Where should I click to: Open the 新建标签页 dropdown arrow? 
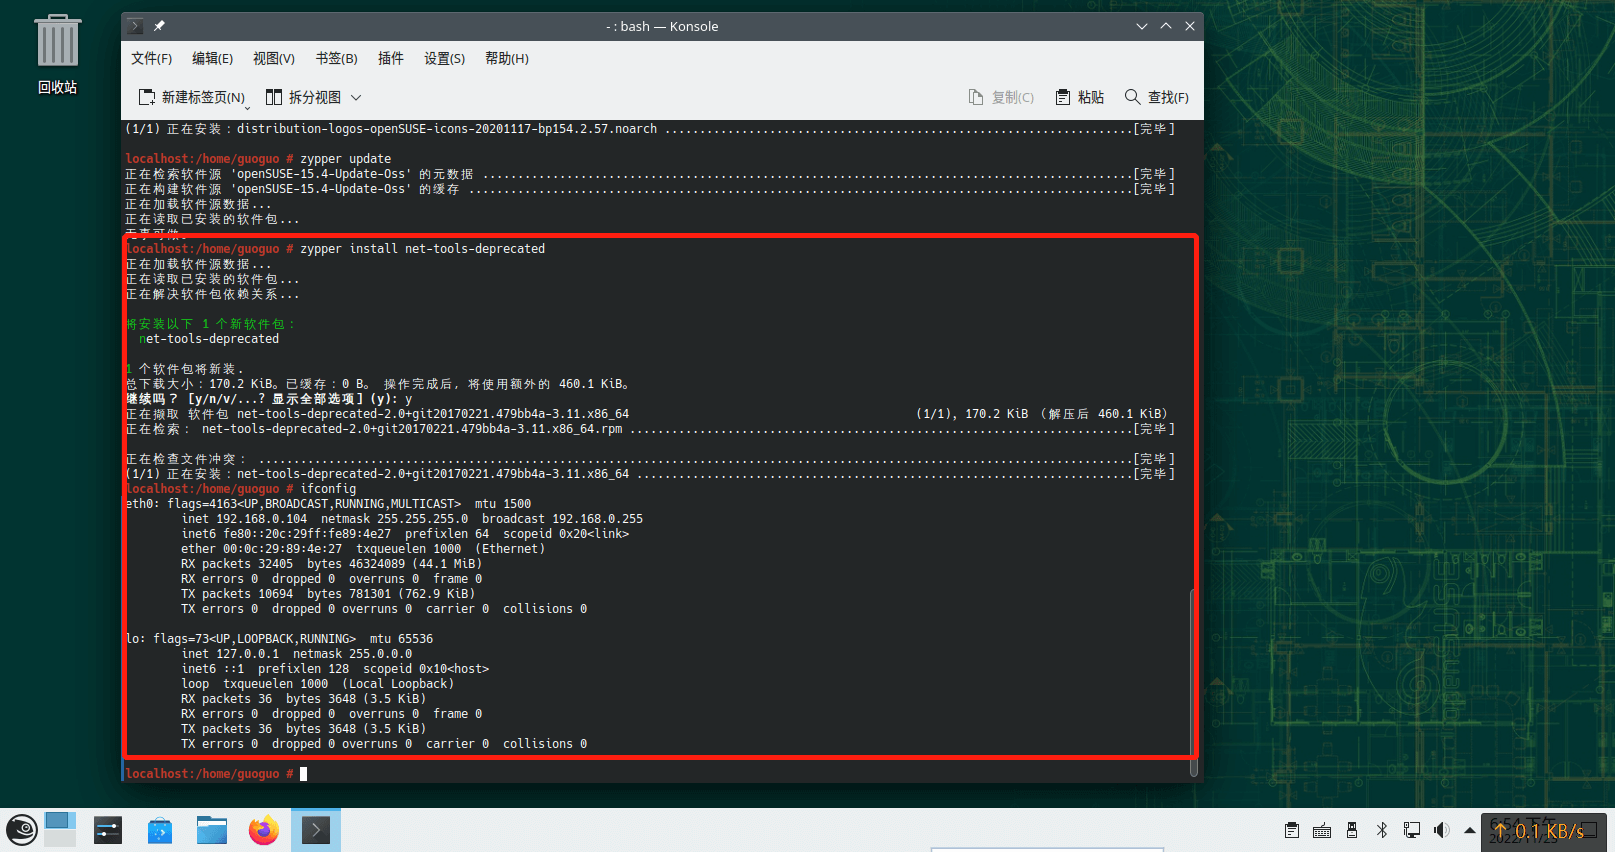247,105
